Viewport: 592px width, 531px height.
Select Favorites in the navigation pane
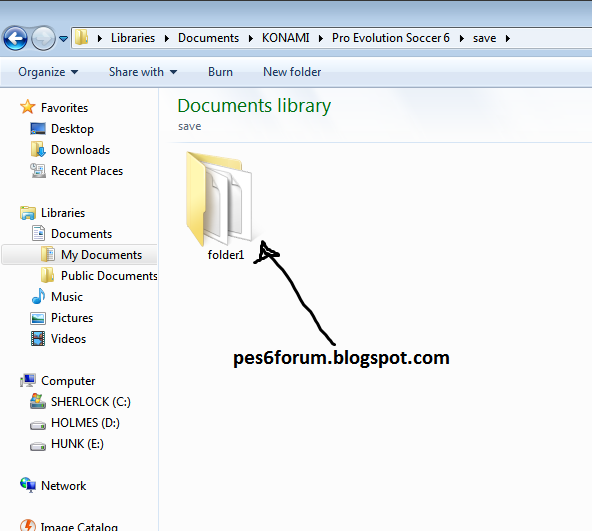click(x=65, y=108)
